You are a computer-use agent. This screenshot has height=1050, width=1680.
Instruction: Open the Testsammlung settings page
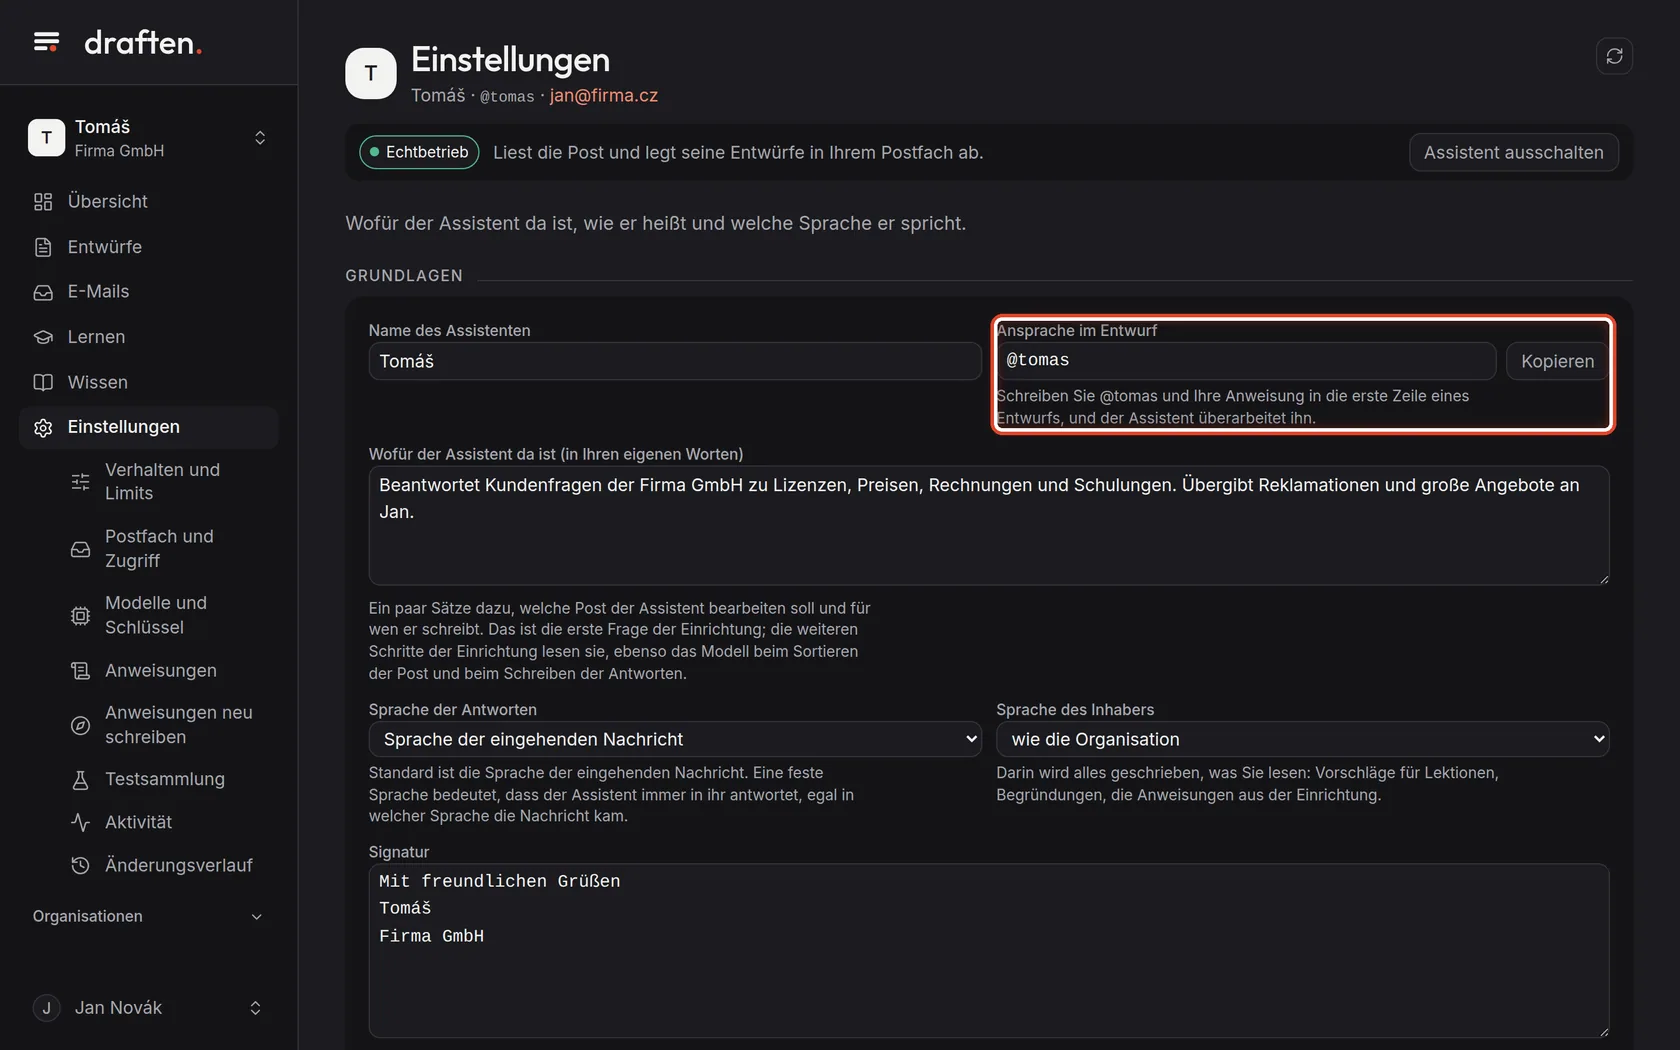point(167,780)
